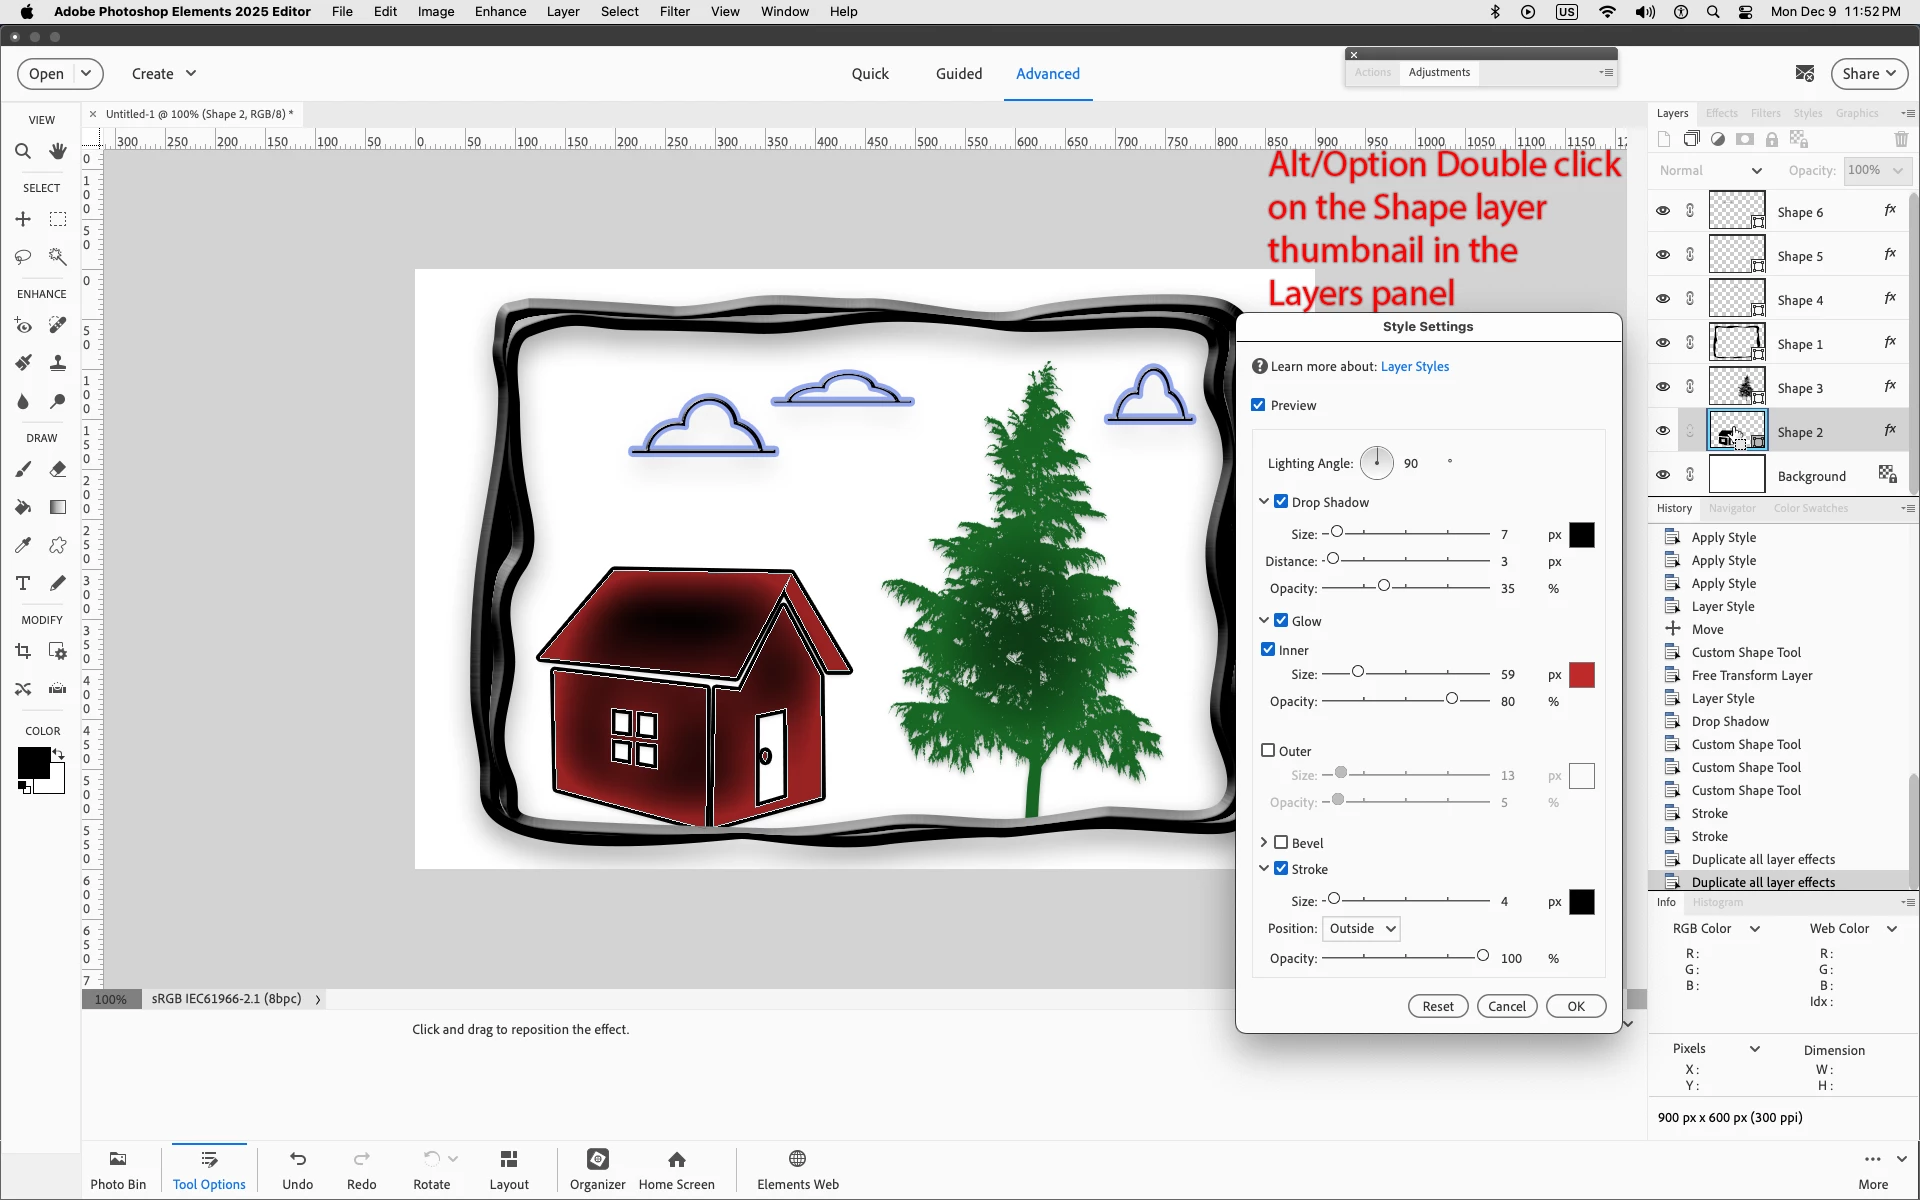This screenshot has height=1200, width=1920.
Task: Open the layer blend mode dropdown
Action: click(x=1710, y=170)
